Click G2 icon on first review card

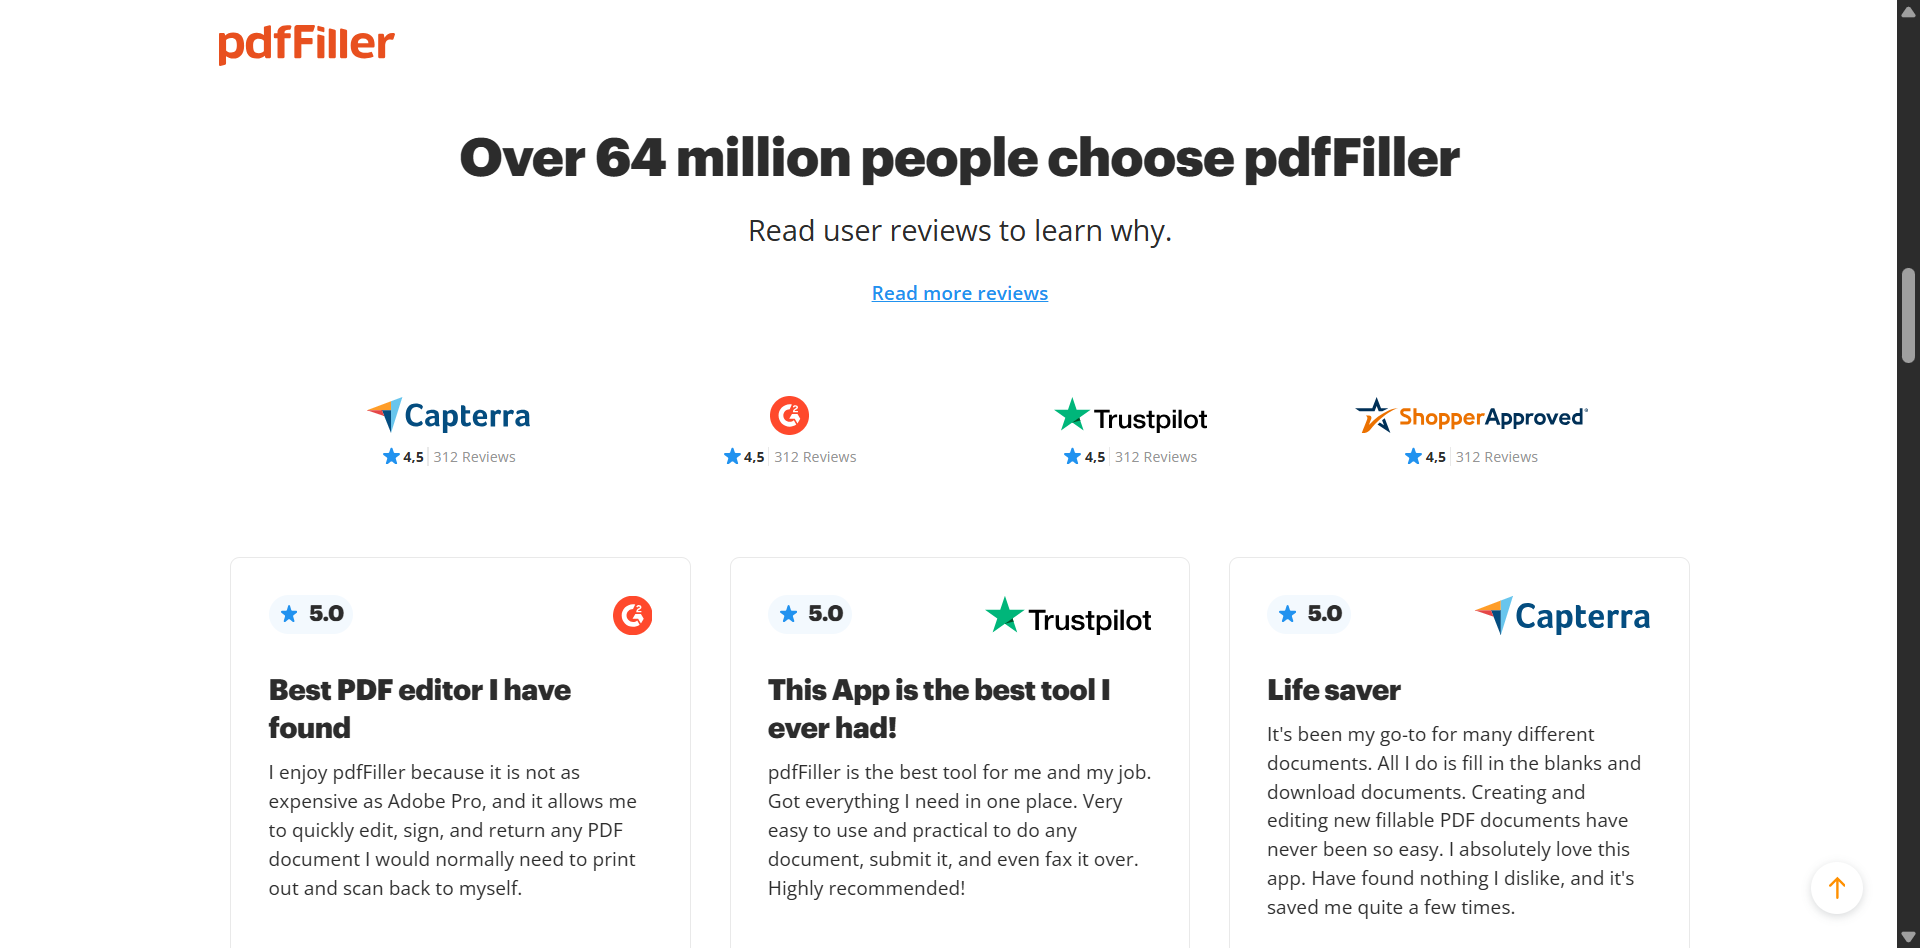[632, 616]
